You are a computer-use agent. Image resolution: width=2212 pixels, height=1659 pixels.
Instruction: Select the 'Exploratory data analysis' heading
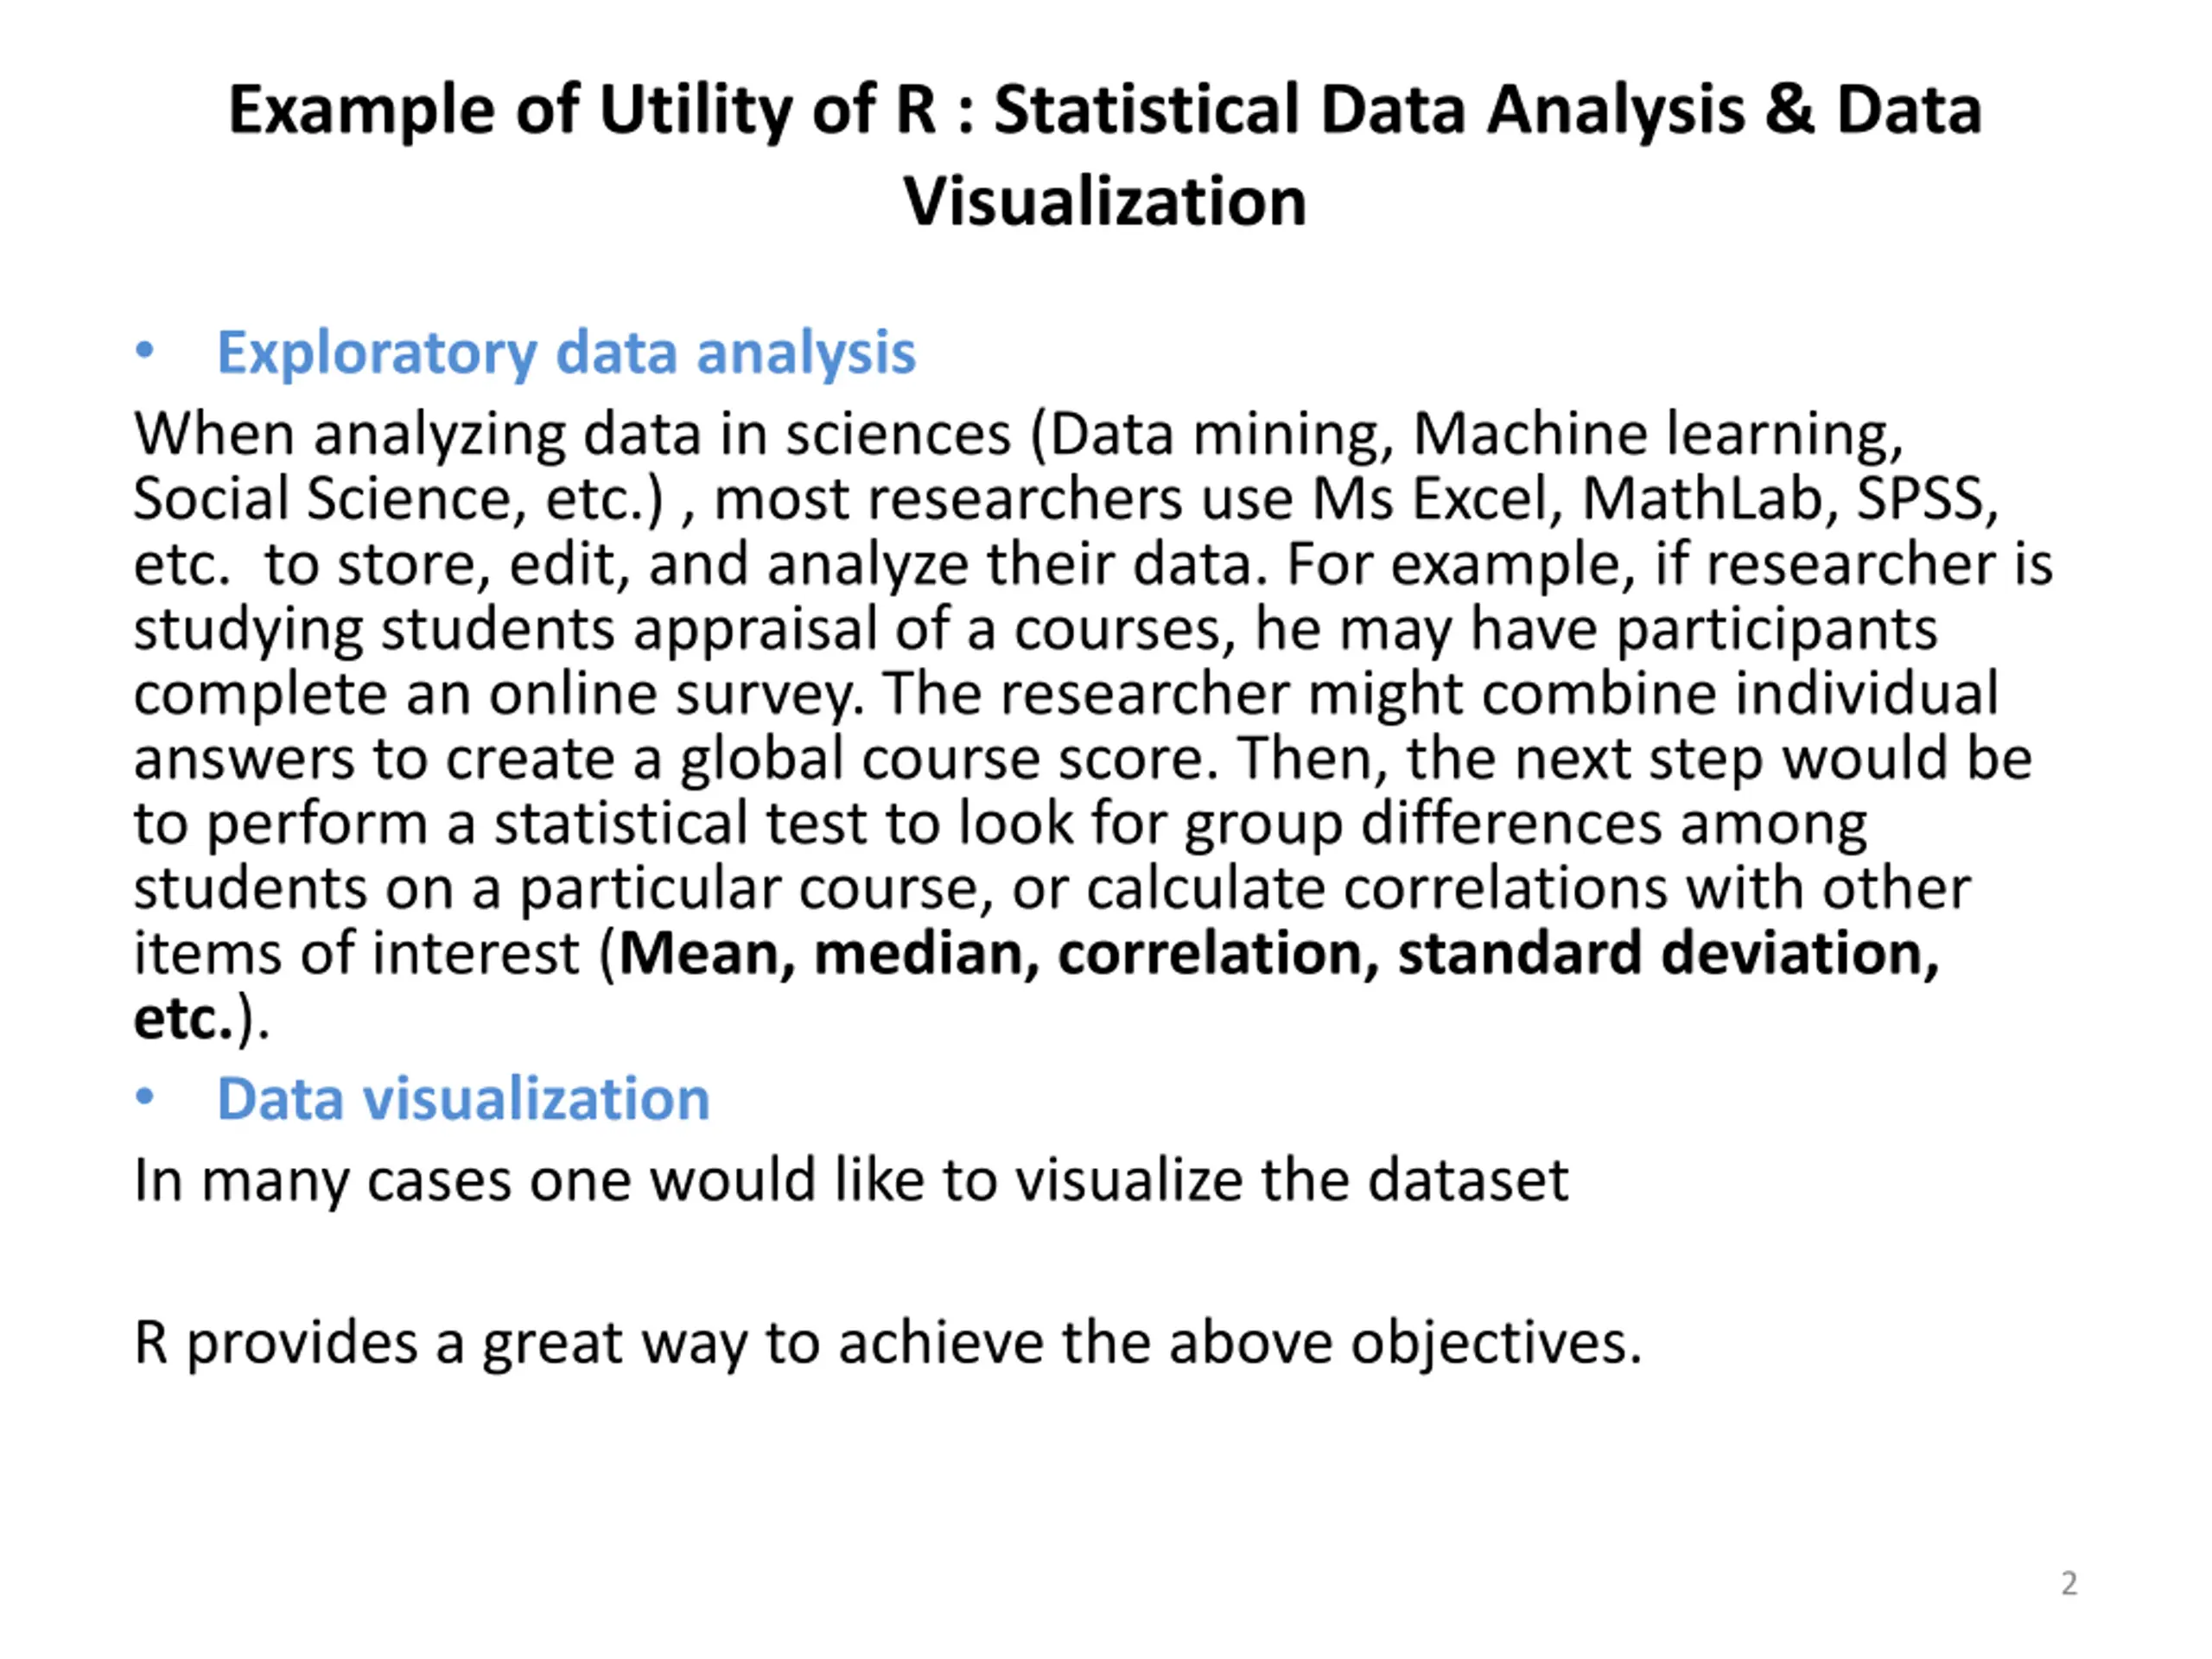566,353
